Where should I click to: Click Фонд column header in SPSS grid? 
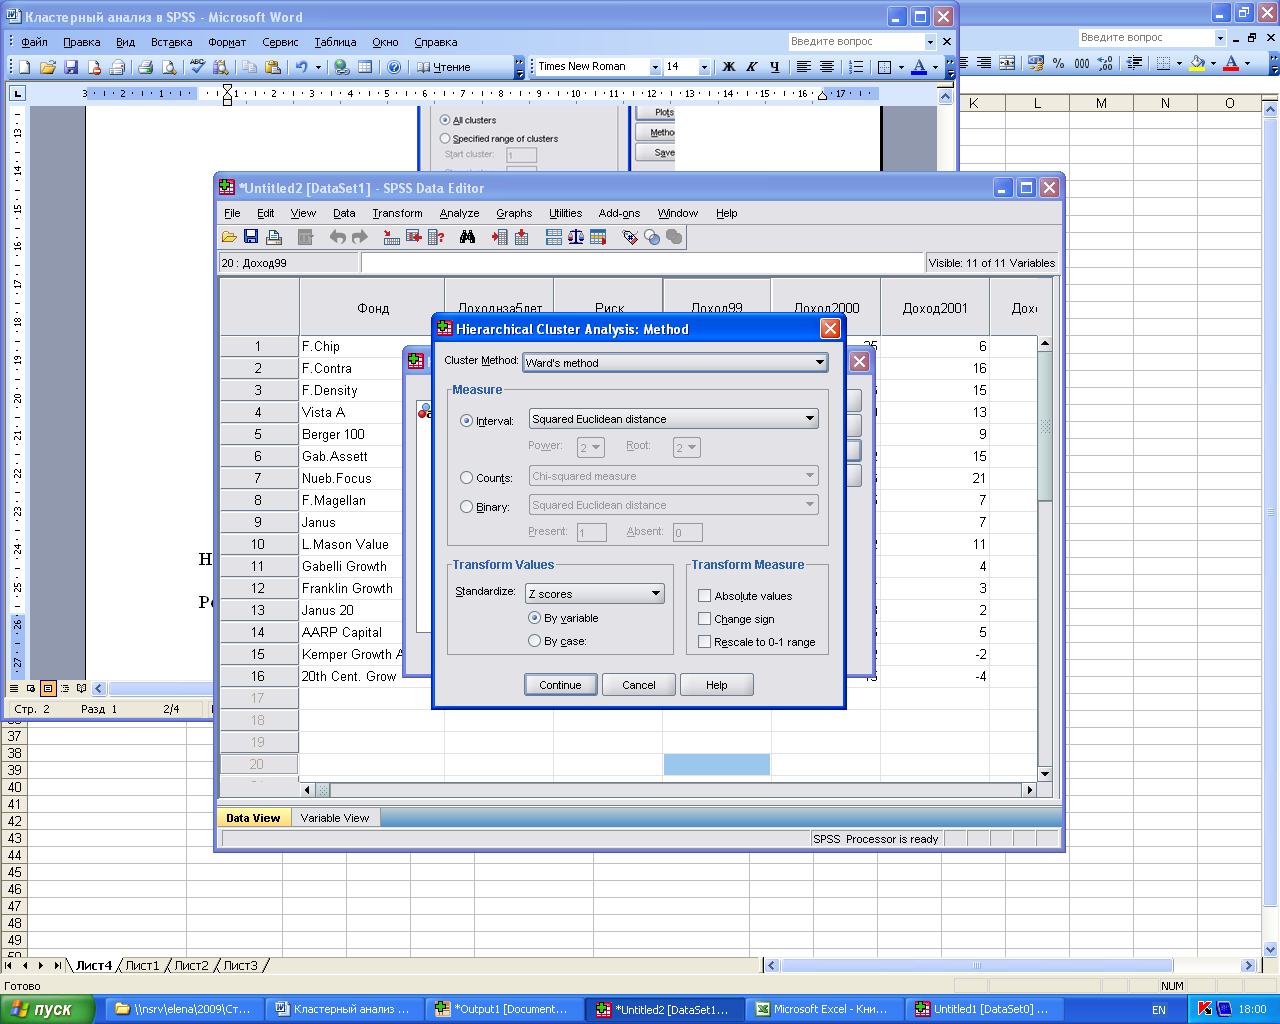pyautogui.click(x=372, y=308)
